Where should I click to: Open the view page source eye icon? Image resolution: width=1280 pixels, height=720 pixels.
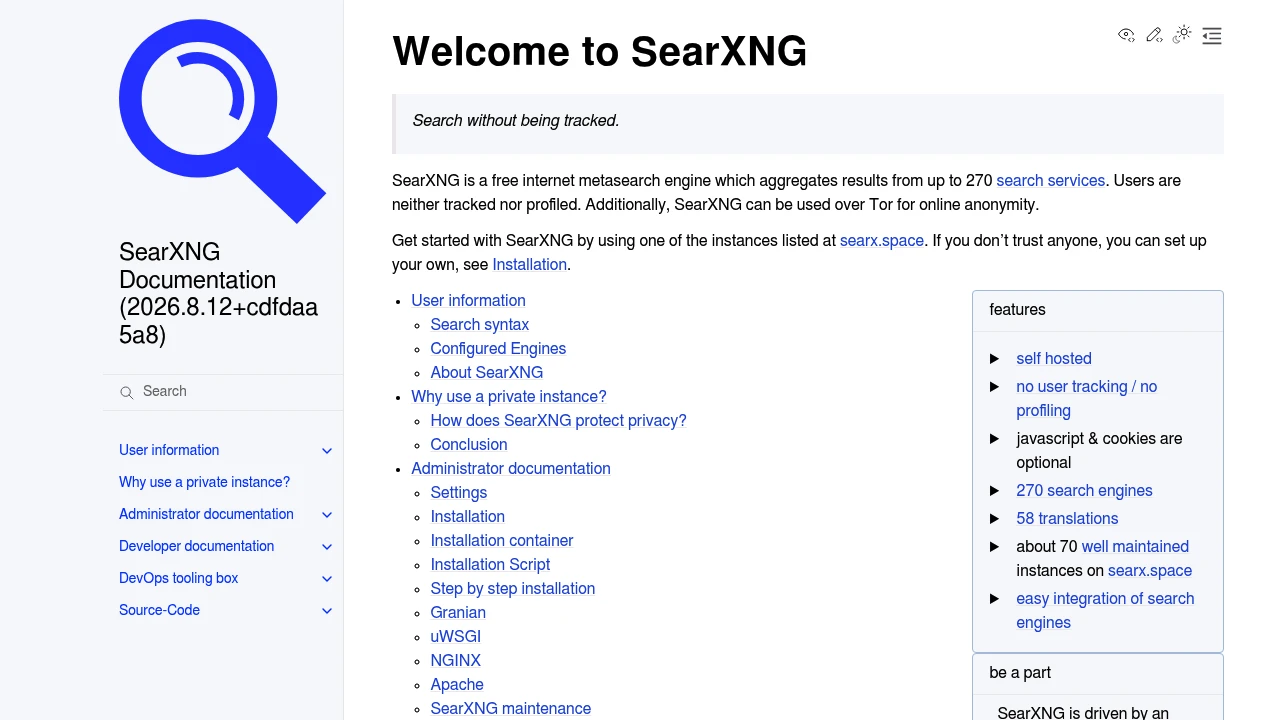(x=1126, y=35)
